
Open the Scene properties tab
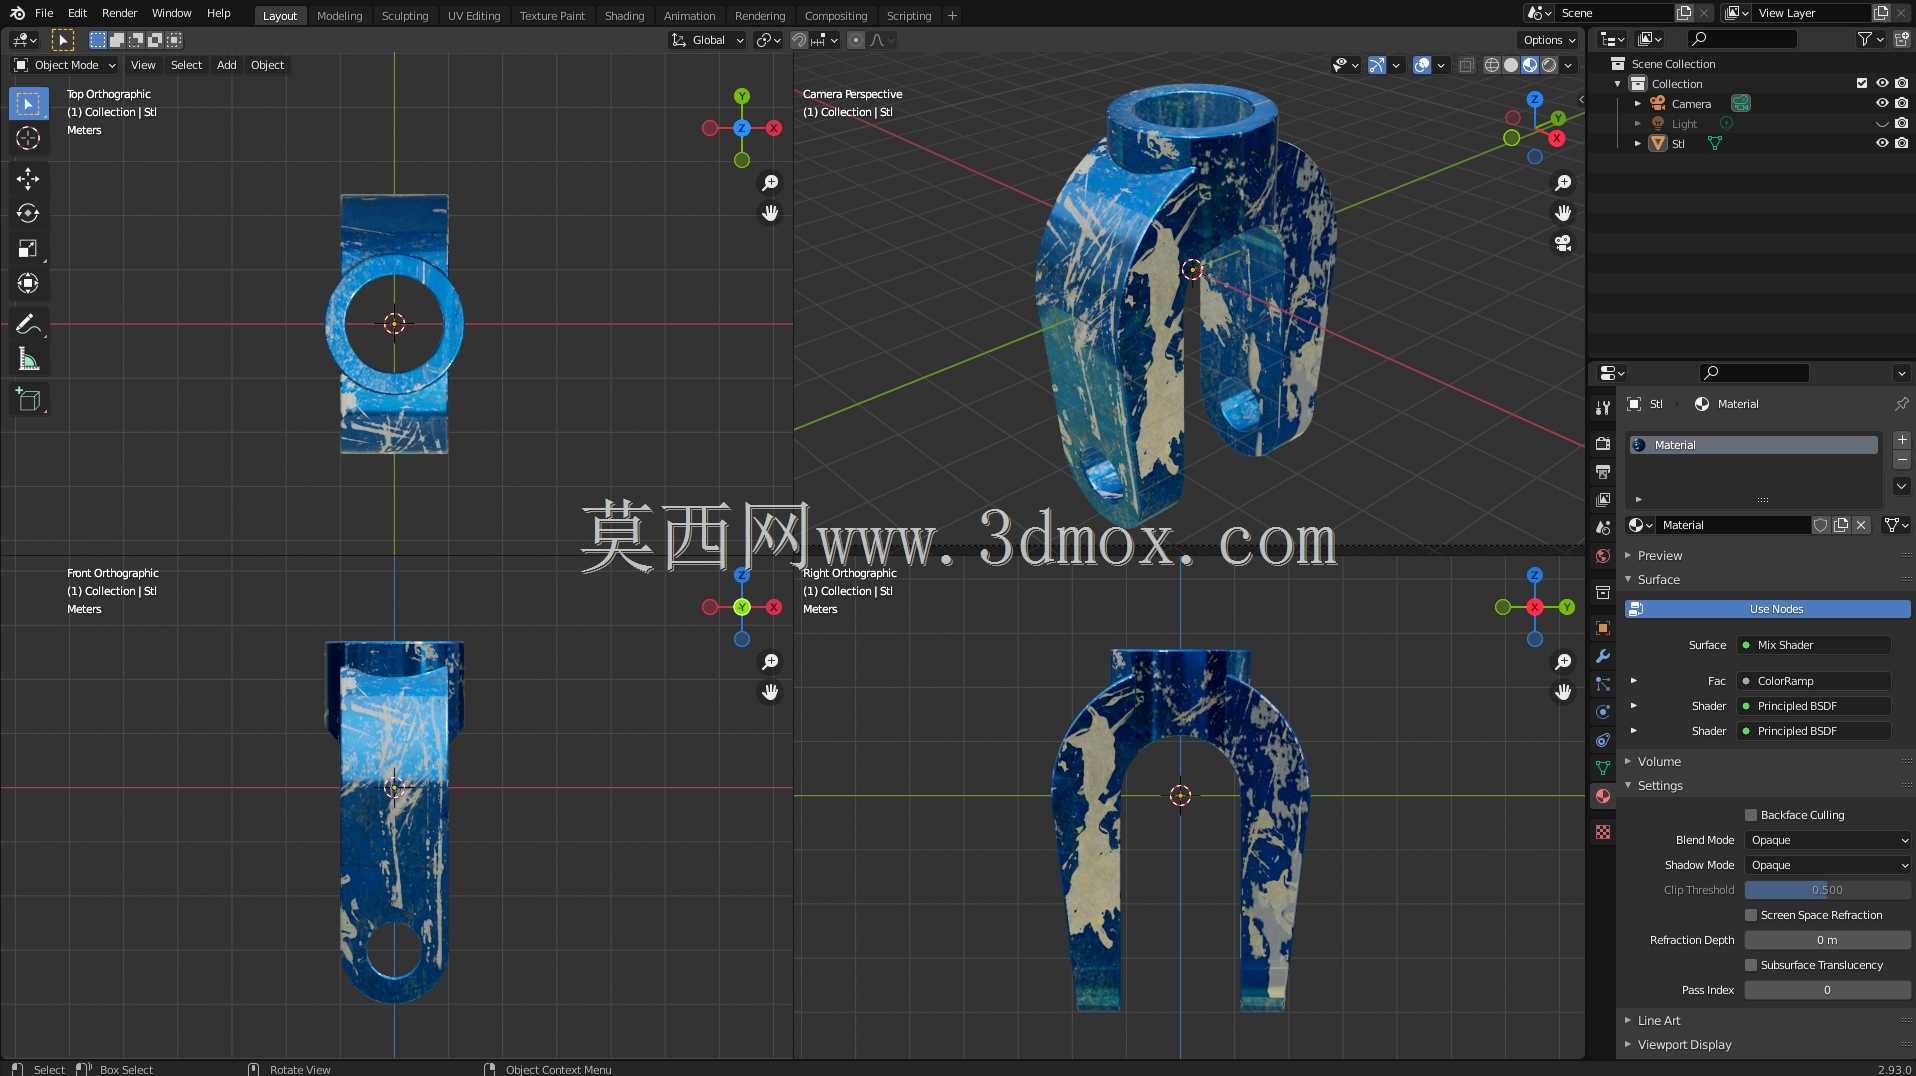coord(1603,527)
